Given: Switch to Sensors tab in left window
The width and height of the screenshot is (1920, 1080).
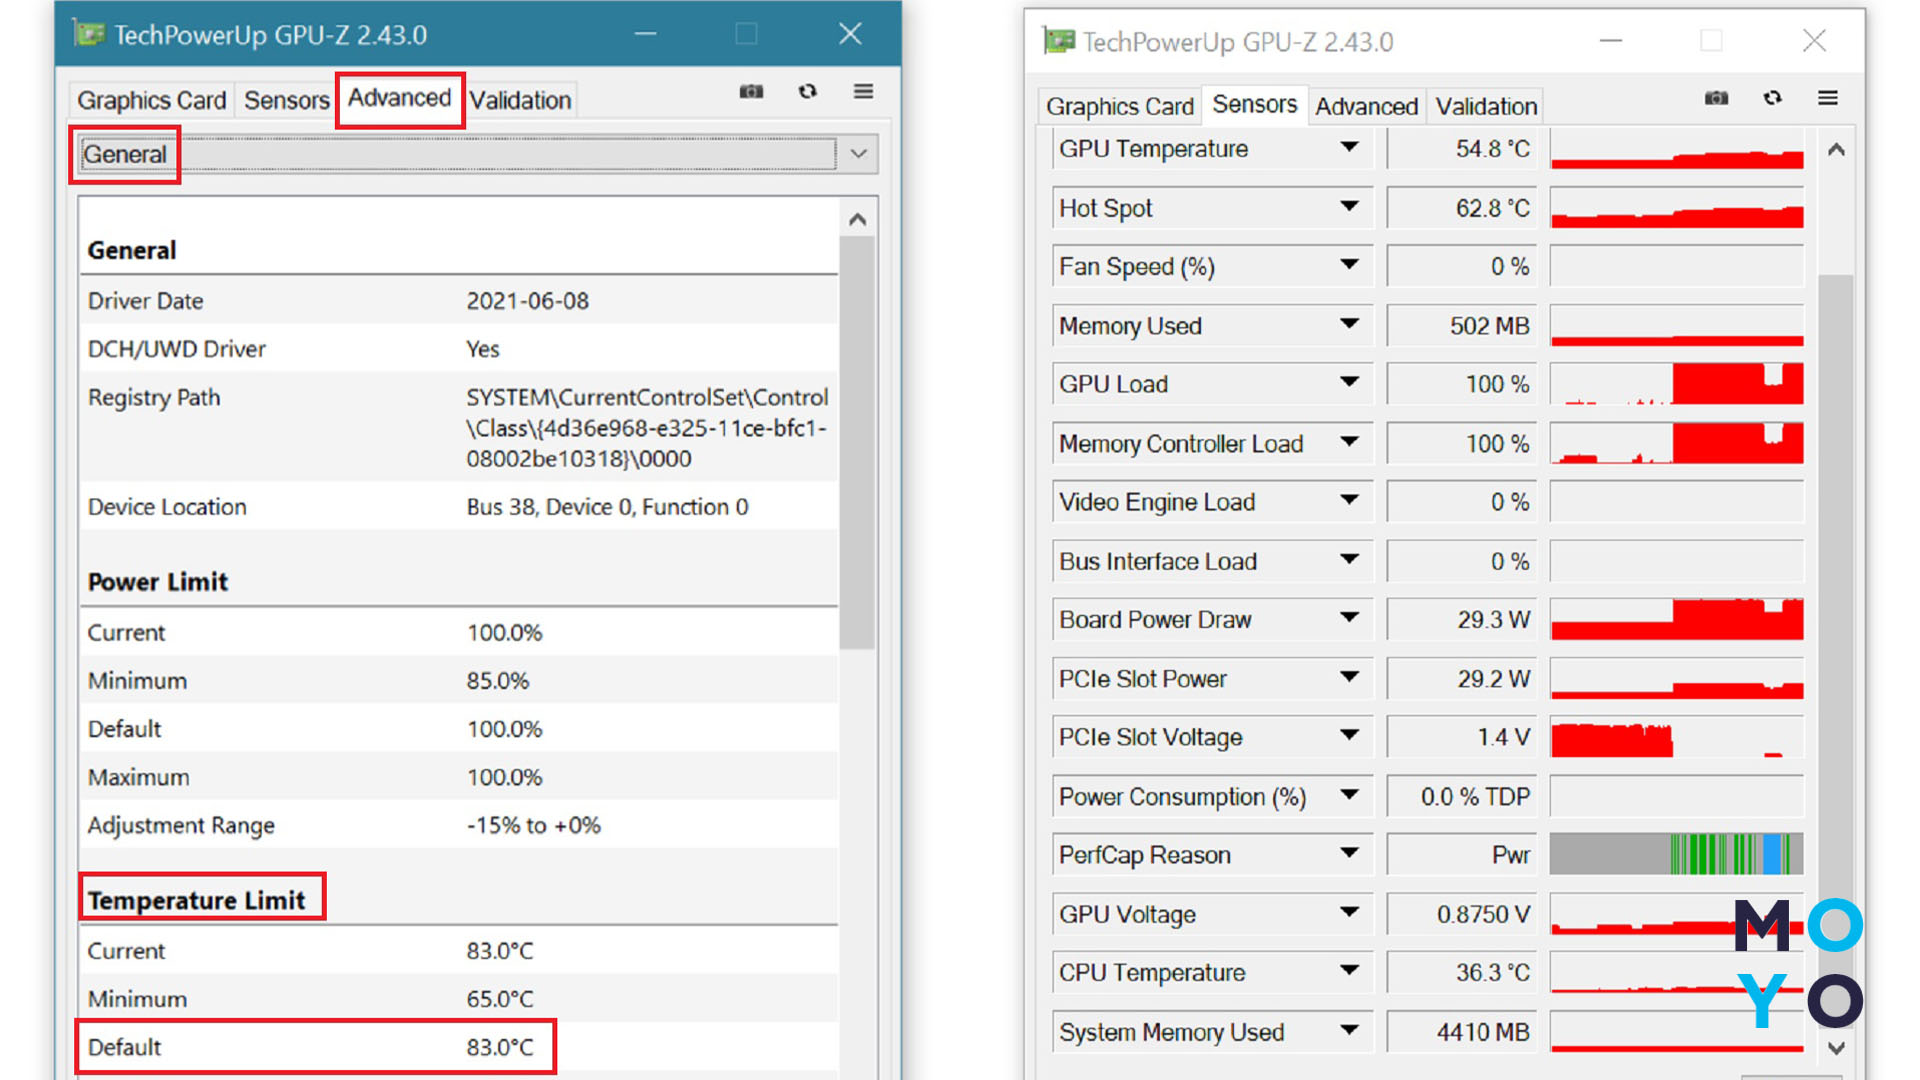Looking at the screenshot, I should (x=286, y=100).
